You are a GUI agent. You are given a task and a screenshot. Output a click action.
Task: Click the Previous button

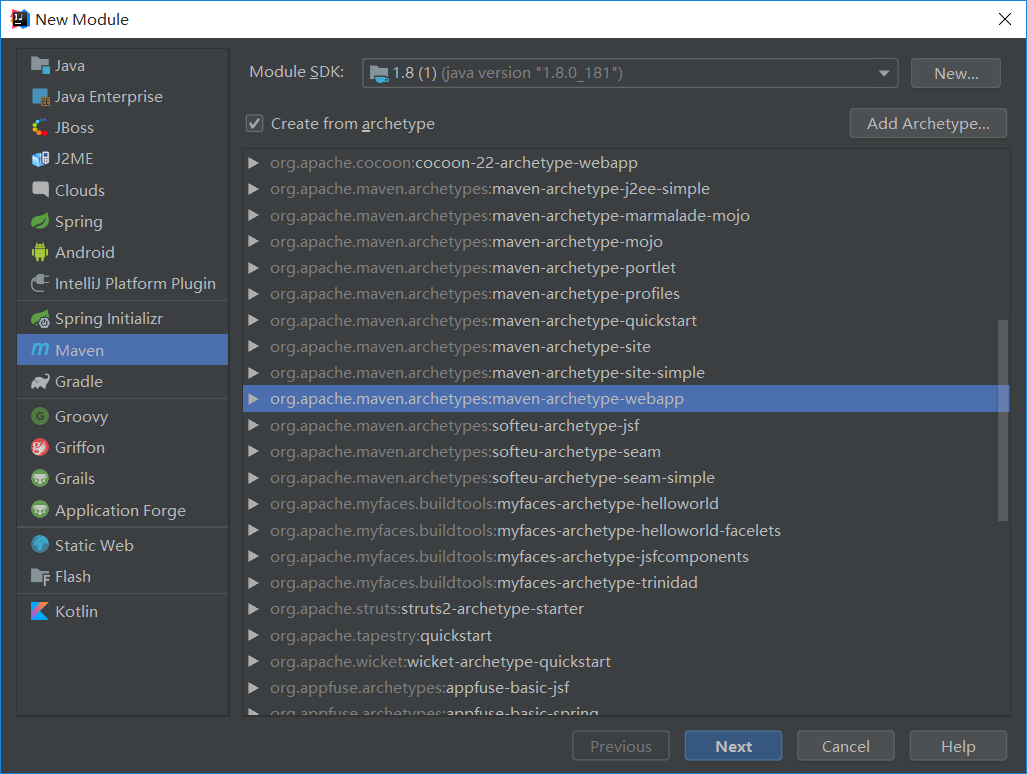(621, 746)
